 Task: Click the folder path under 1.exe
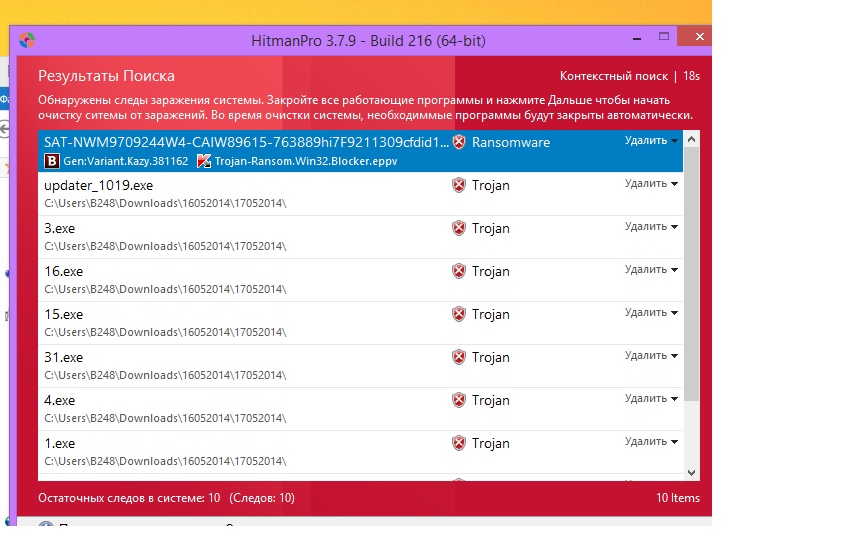tap(165, 461)
